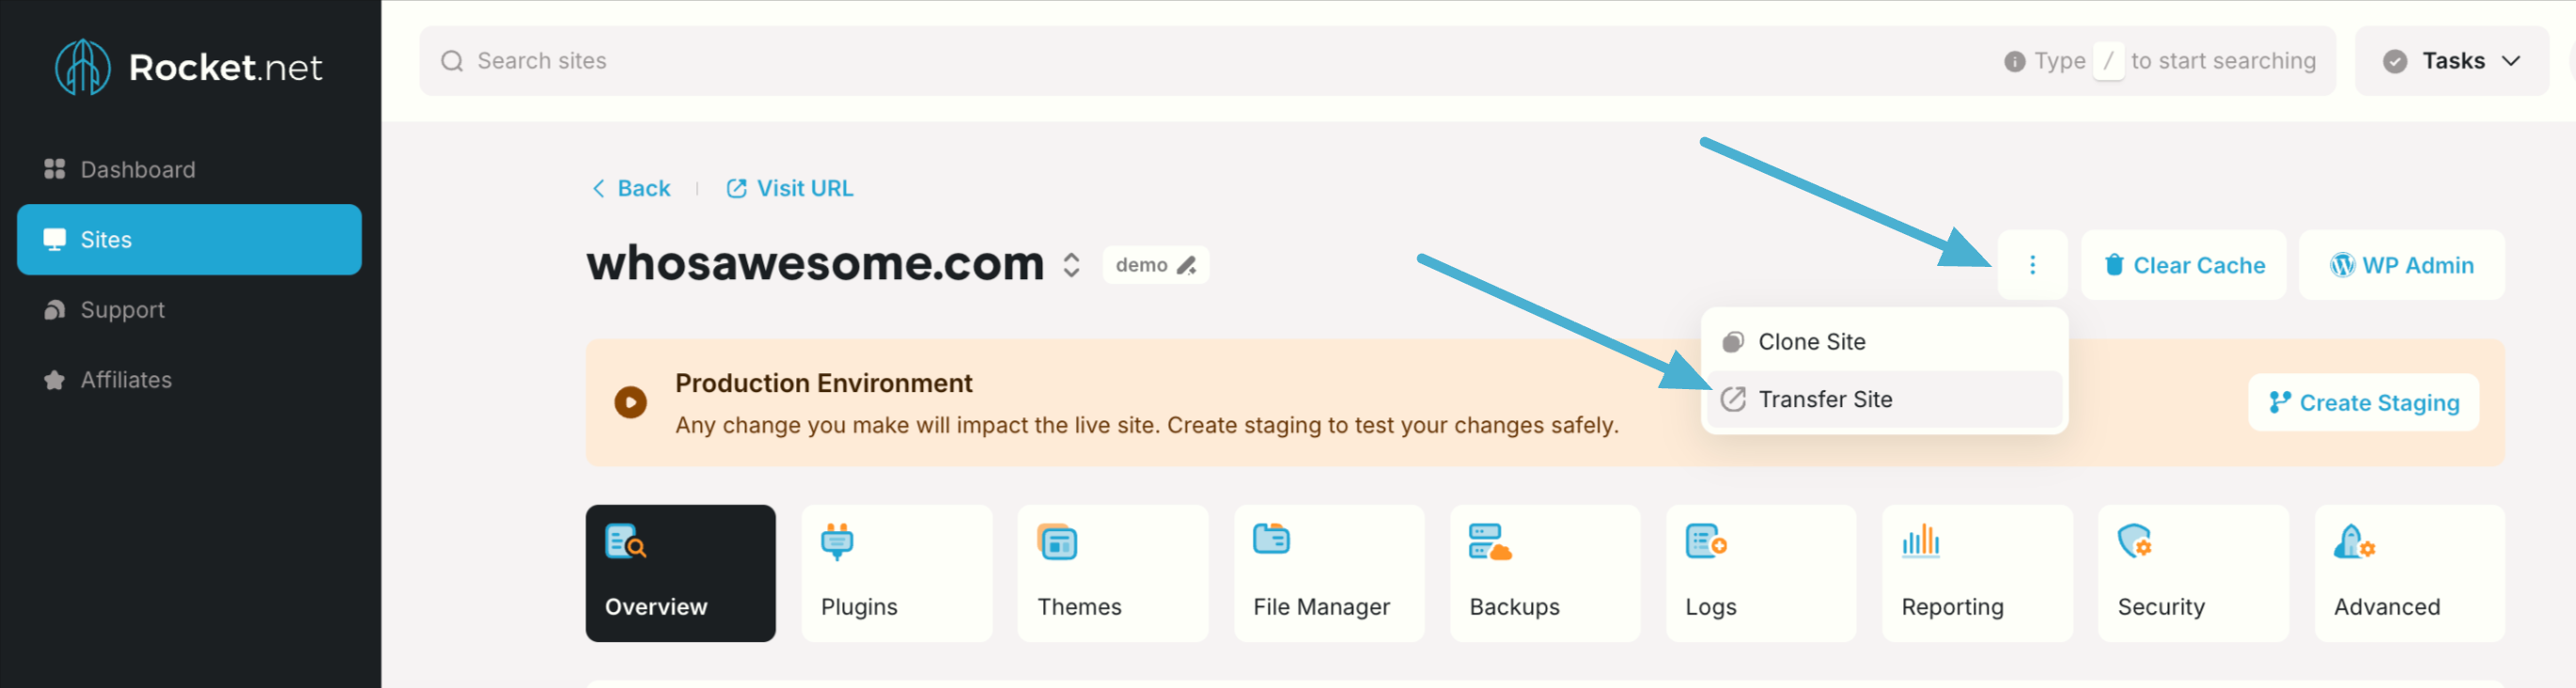Click the info icon beside Type hint
The height and width of the screenshot is (688, 2576).
coord(2014,61)
